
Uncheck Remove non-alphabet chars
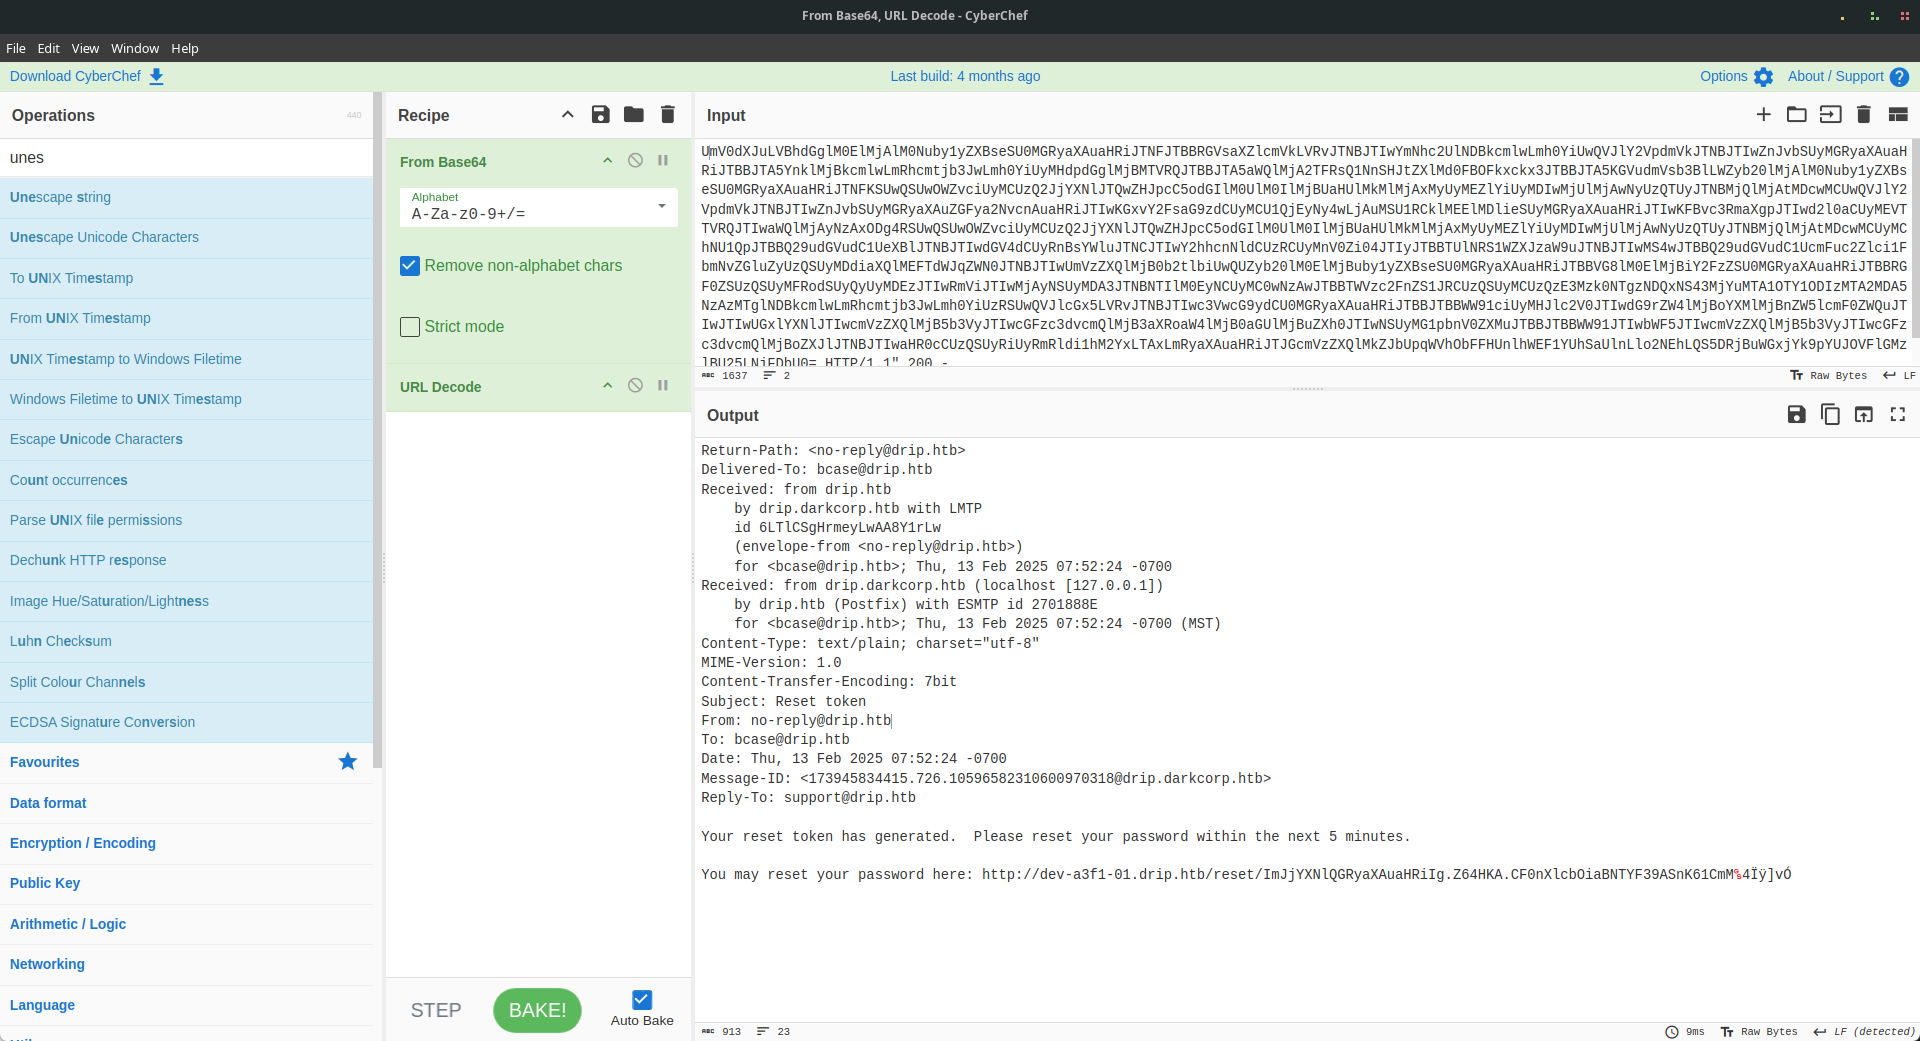[410, 266]
